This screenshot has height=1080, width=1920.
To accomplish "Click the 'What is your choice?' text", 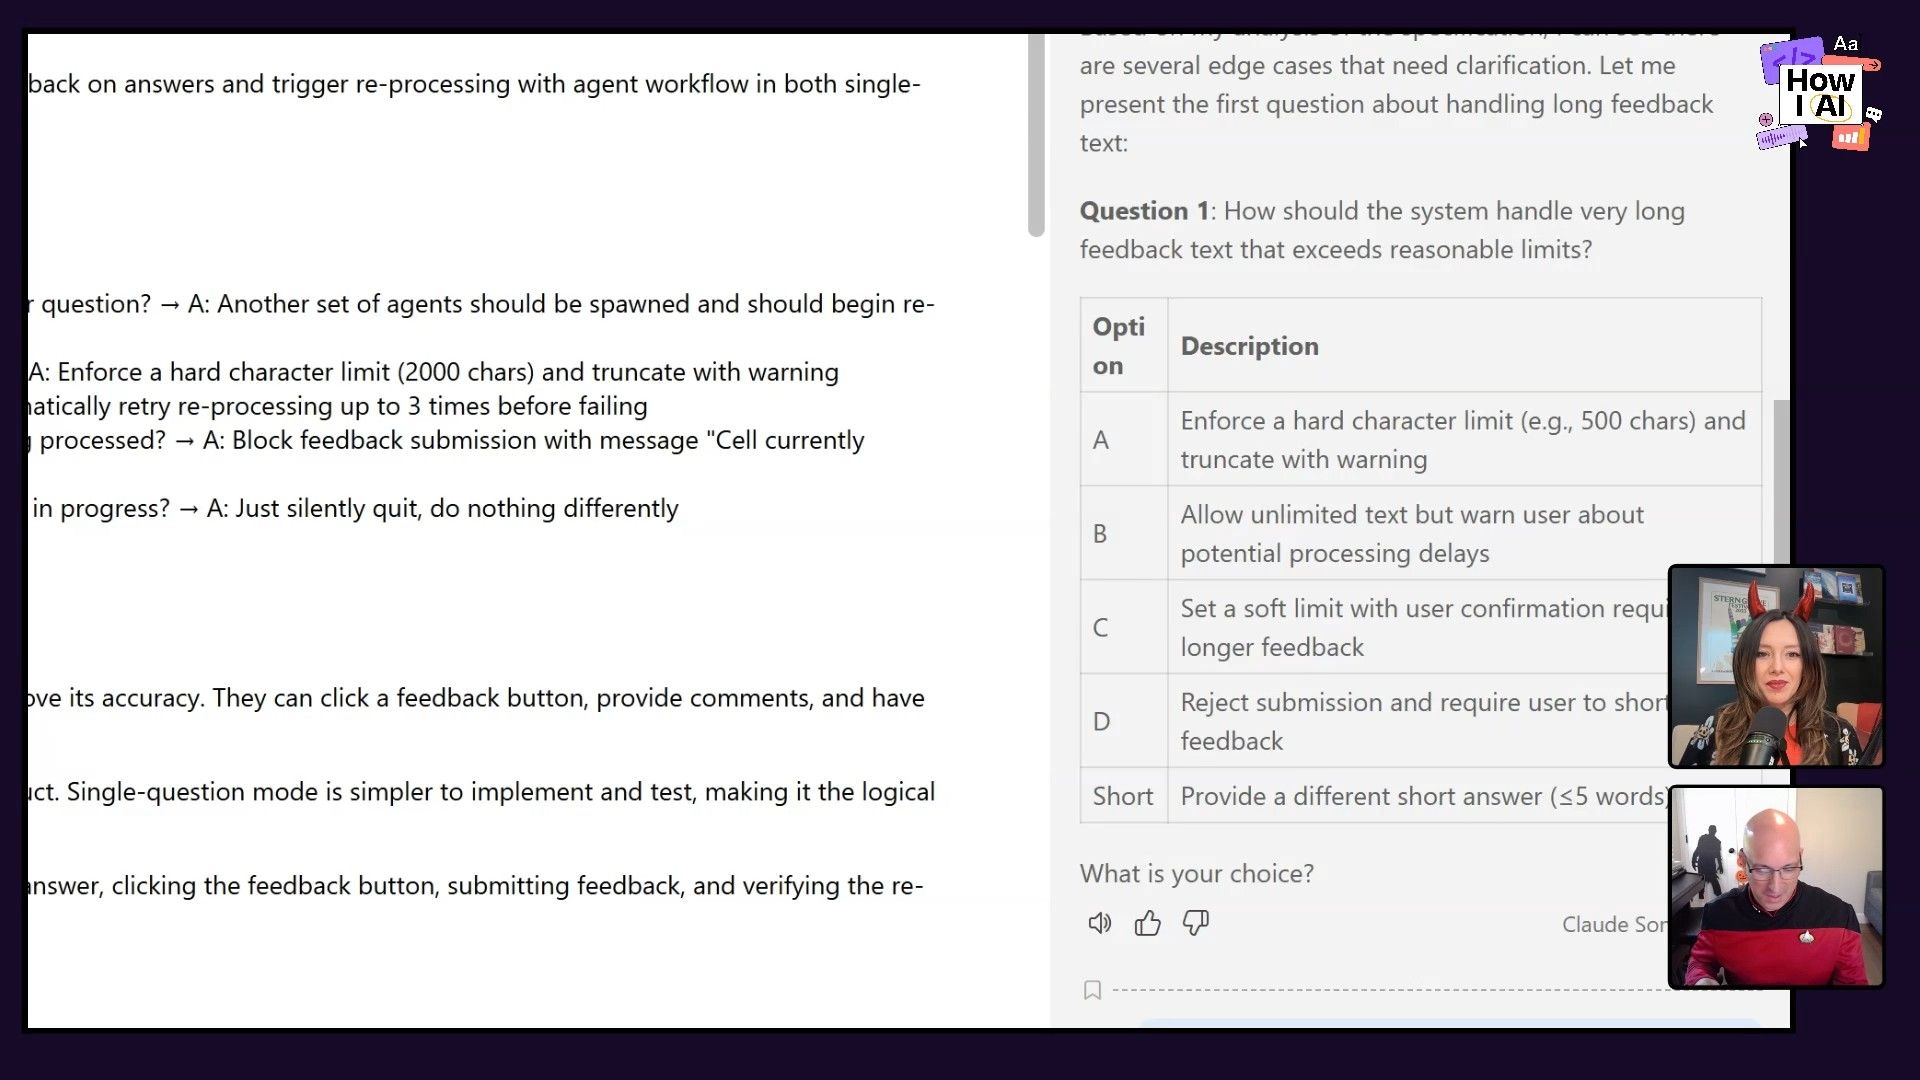I will 1196,873.
